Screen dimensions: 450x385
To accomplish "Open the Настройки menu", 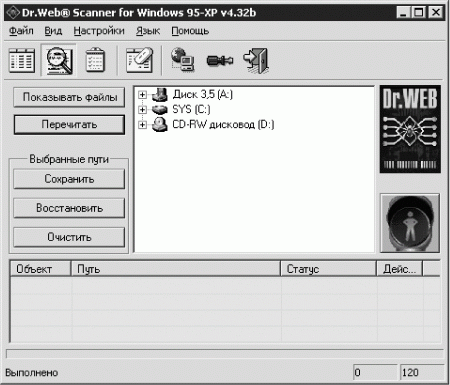I will point(99,31).
